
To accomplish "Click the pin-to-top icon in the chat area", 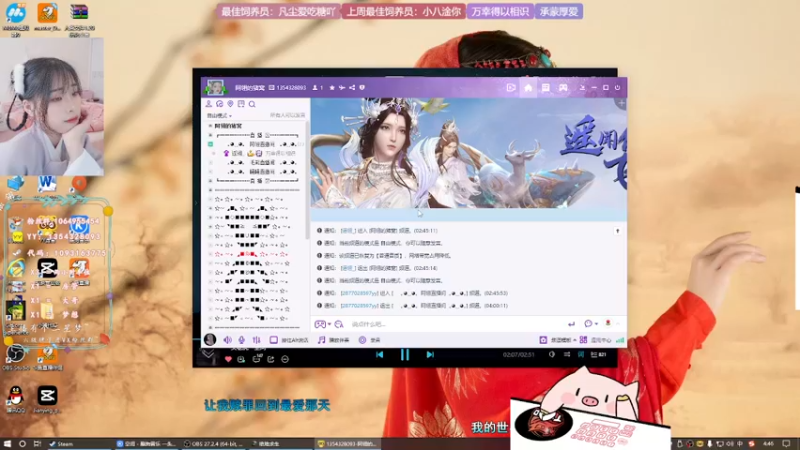I will [x=617, y=231].
